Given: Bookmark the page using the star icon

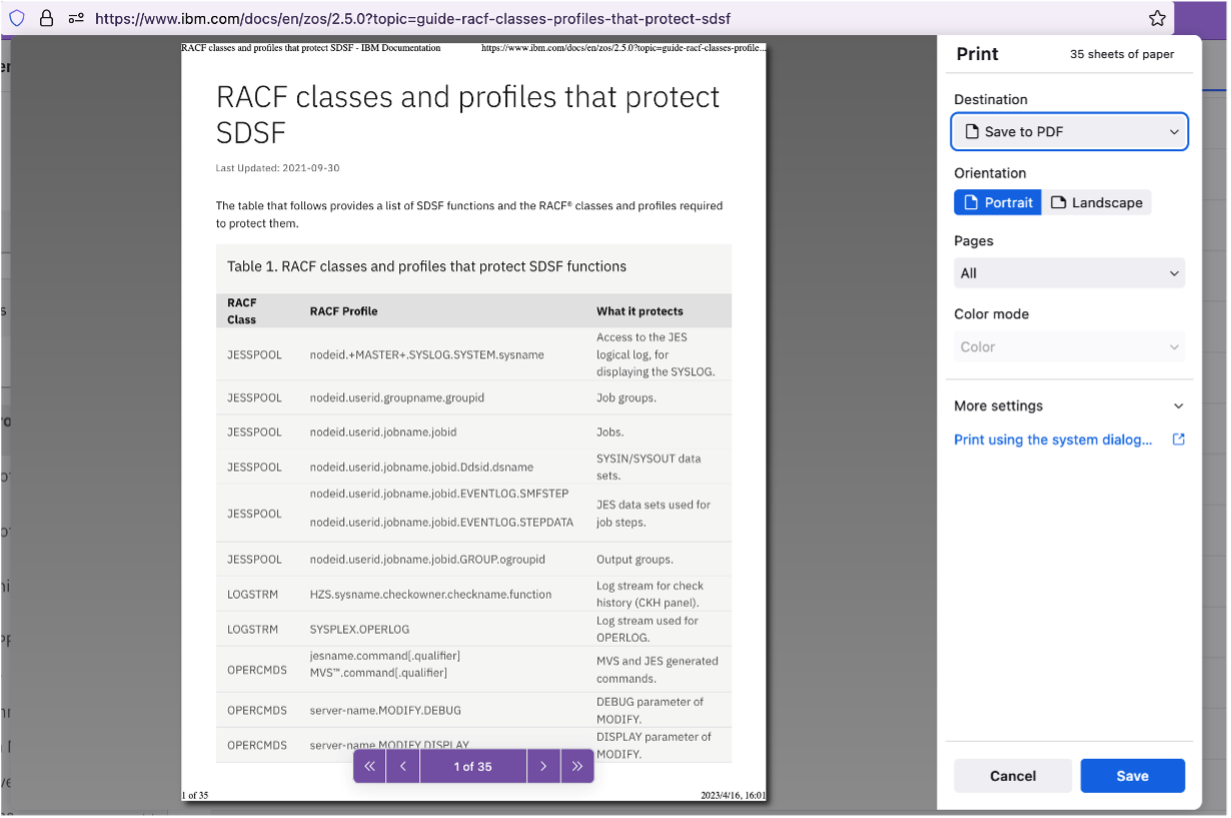Looking at the screenshot, I should [1157, 18].
